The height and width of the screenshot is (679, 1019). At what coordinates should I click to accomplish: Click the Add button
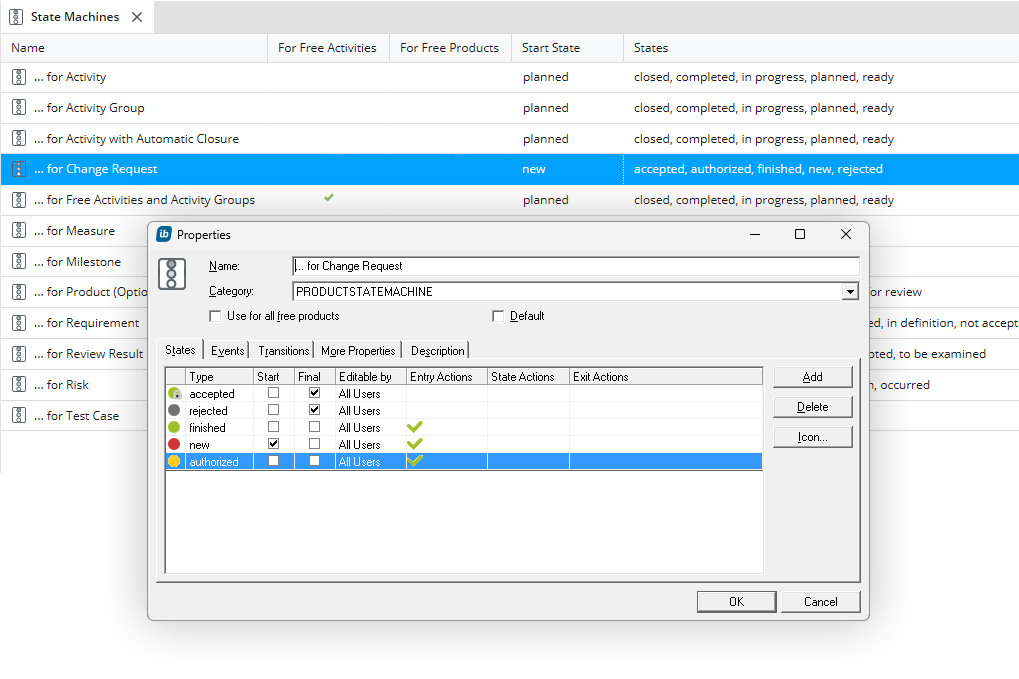tap(812, 377)
